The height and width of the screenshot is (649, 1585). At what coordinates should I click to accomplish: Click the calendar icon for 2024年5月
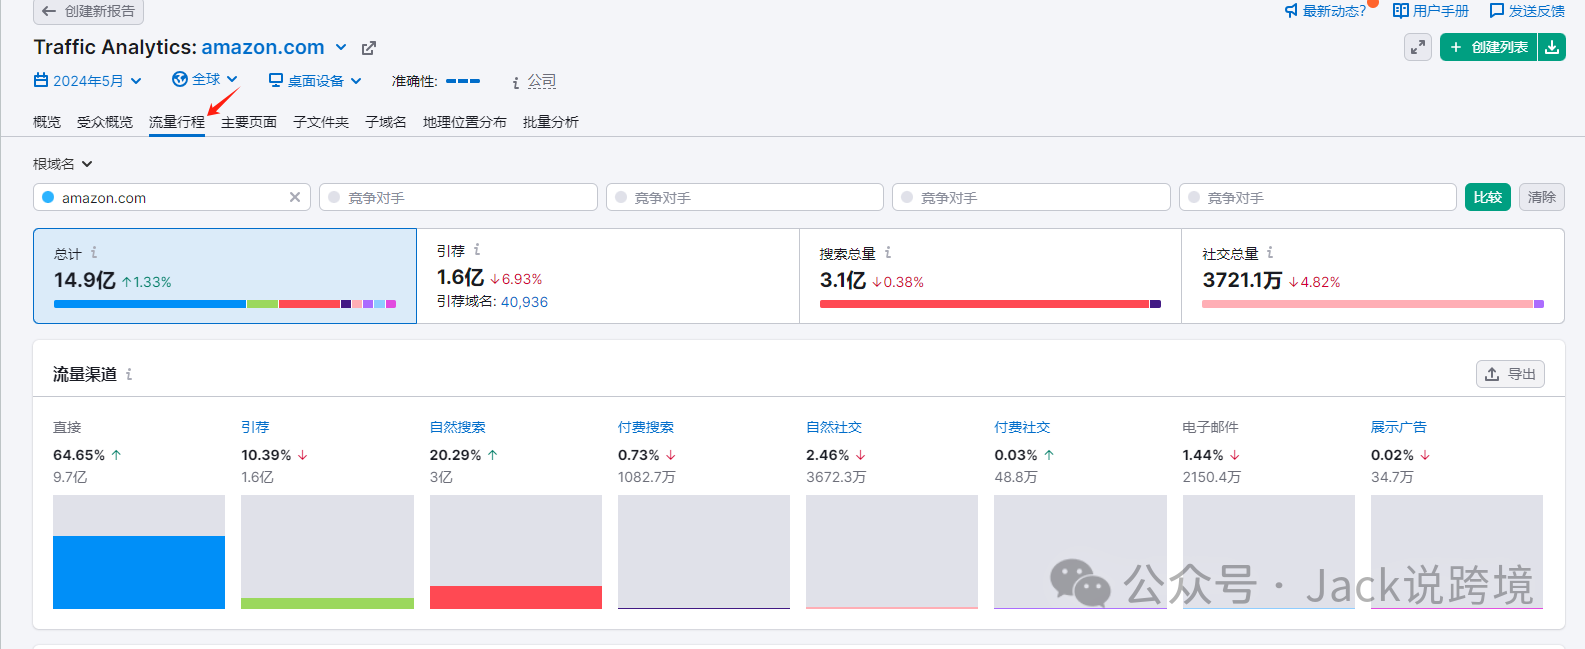pyautogui.click(x=41, y=80)
